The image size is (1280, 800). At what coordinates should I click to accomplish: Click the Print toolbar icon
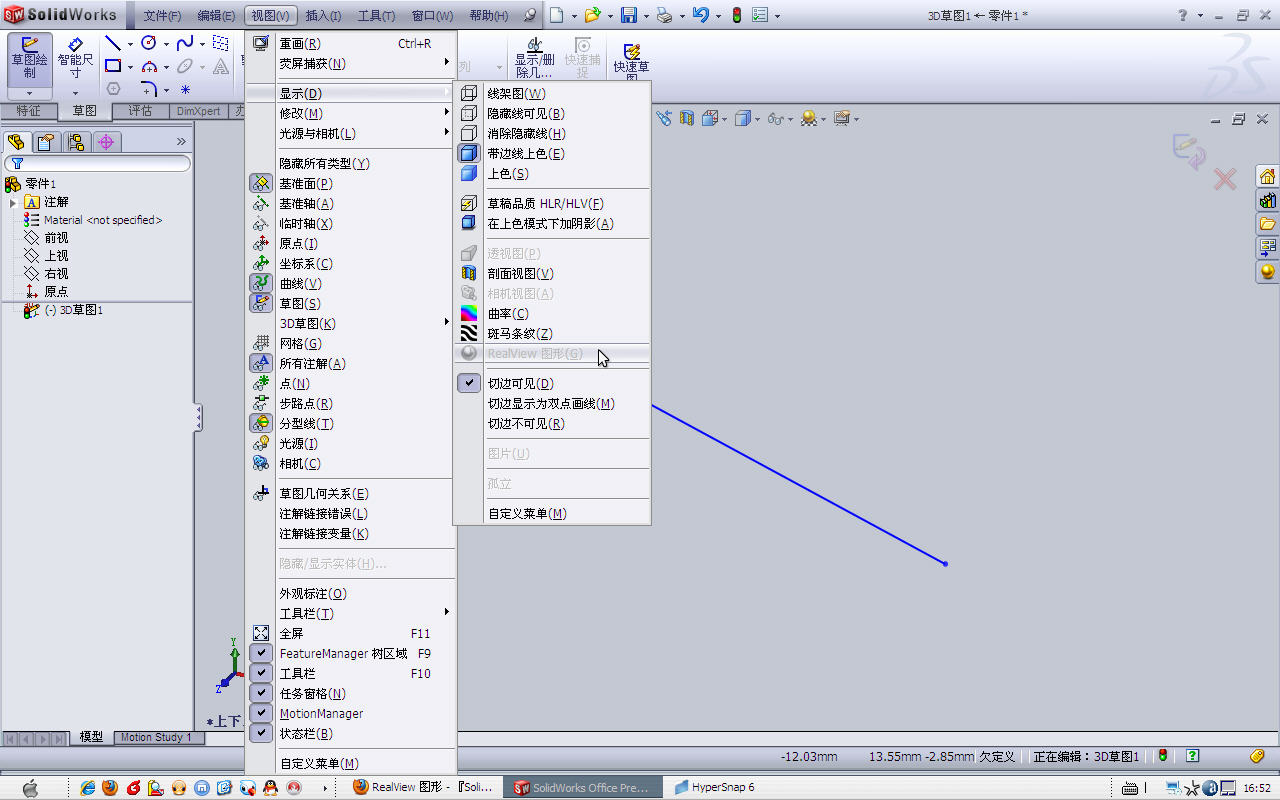point(664,15)
